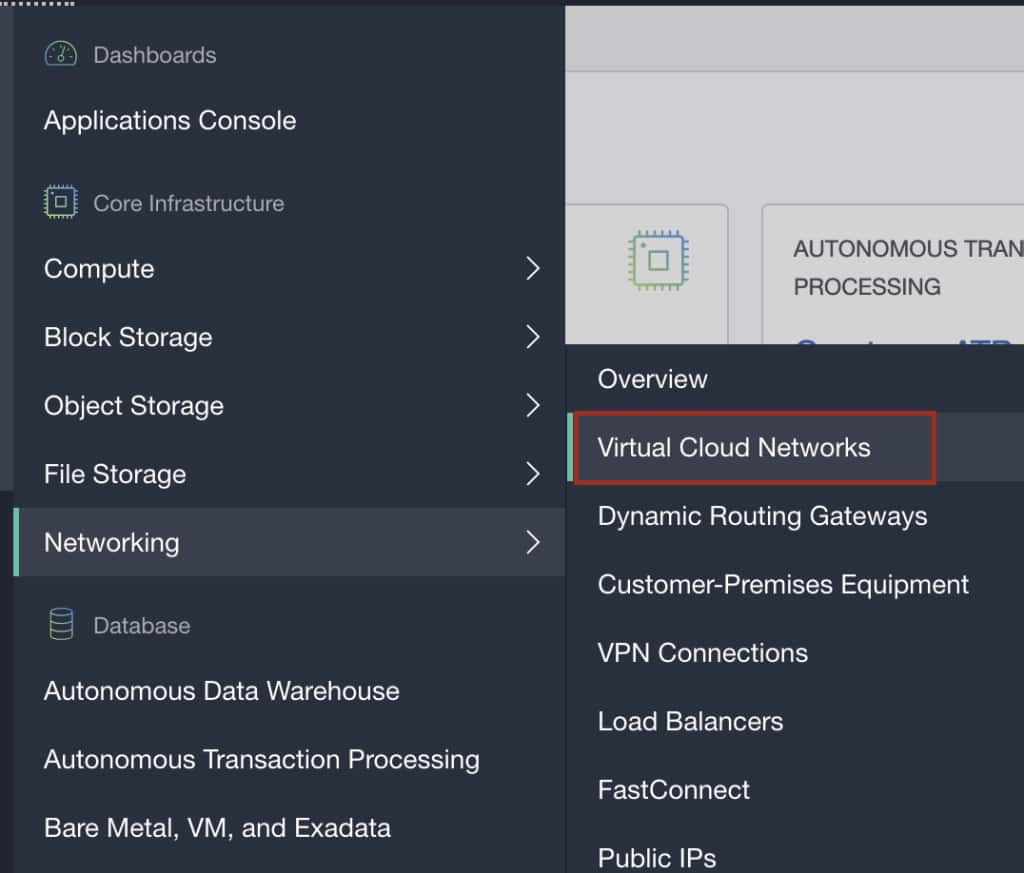Click the Dashboards gauge icon

coord(61,54)
